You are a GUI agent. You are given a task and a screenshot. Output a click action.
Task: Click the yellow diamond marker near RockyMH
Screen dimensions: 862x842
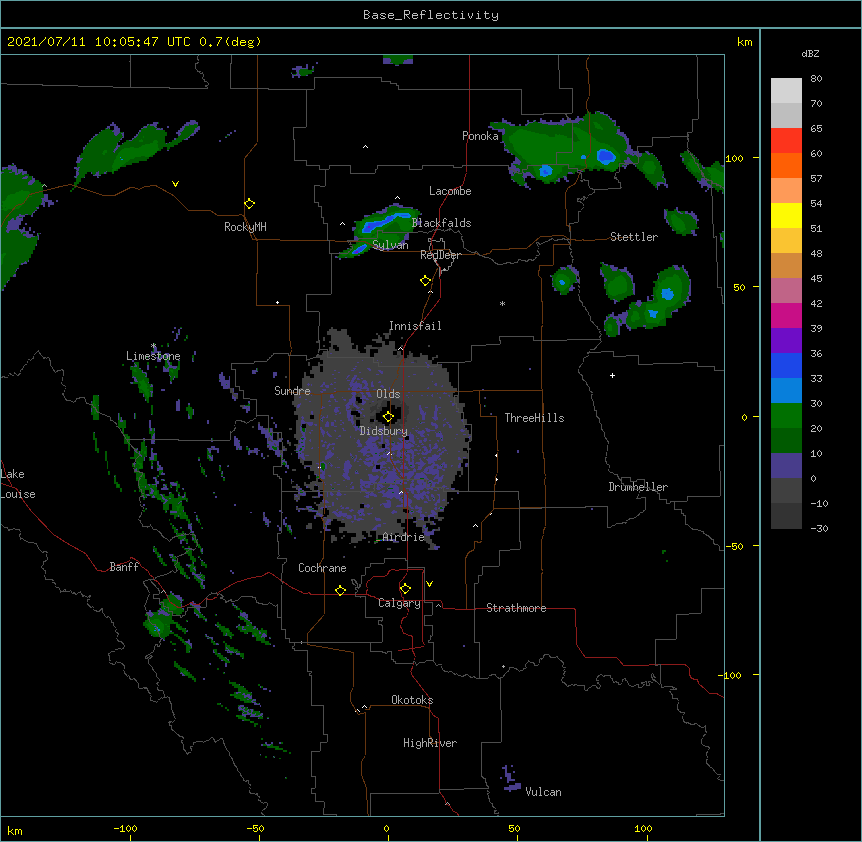tap(250, 204)
